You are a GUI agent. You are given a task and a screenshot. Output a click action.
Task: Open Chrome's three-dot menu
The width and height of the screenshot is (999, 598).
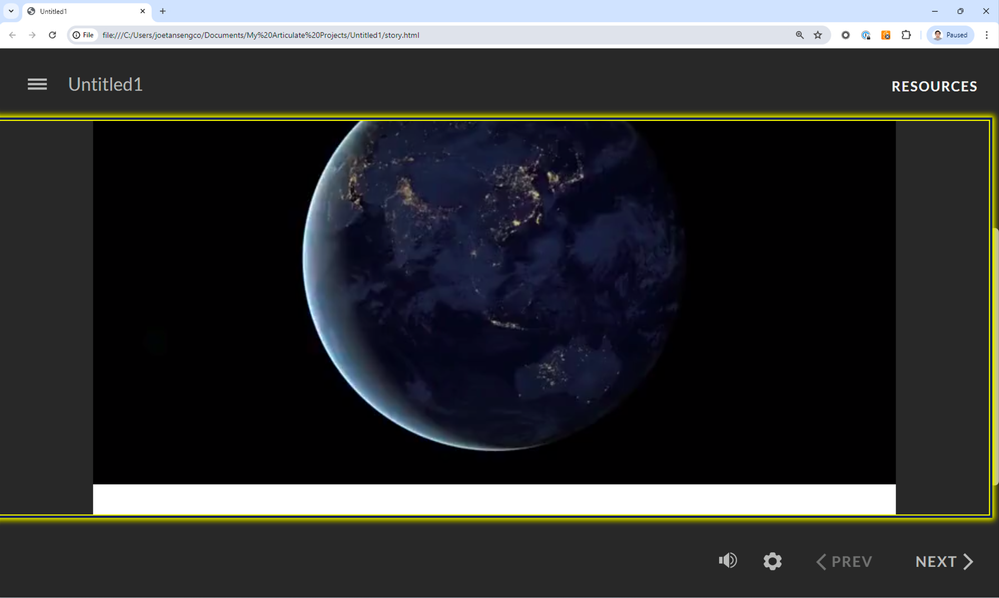point(986,35)
